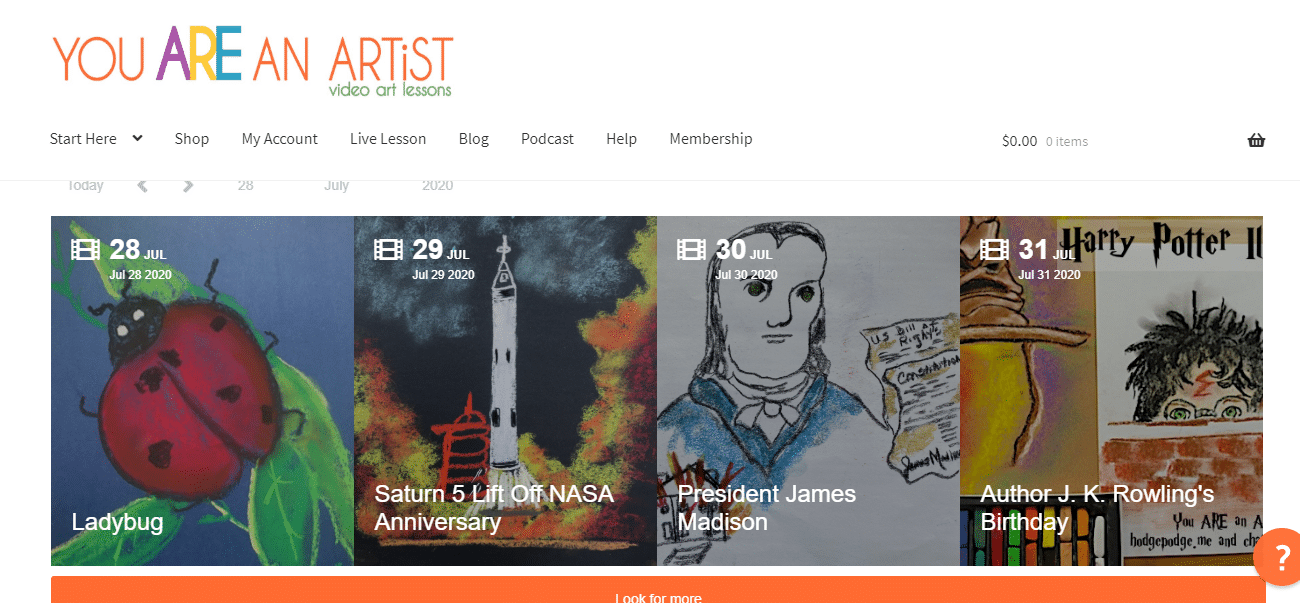This screenshot has height=603, width=1300.
Task: Click the film icon on Jul 30
Action: [x=692, y=249]
